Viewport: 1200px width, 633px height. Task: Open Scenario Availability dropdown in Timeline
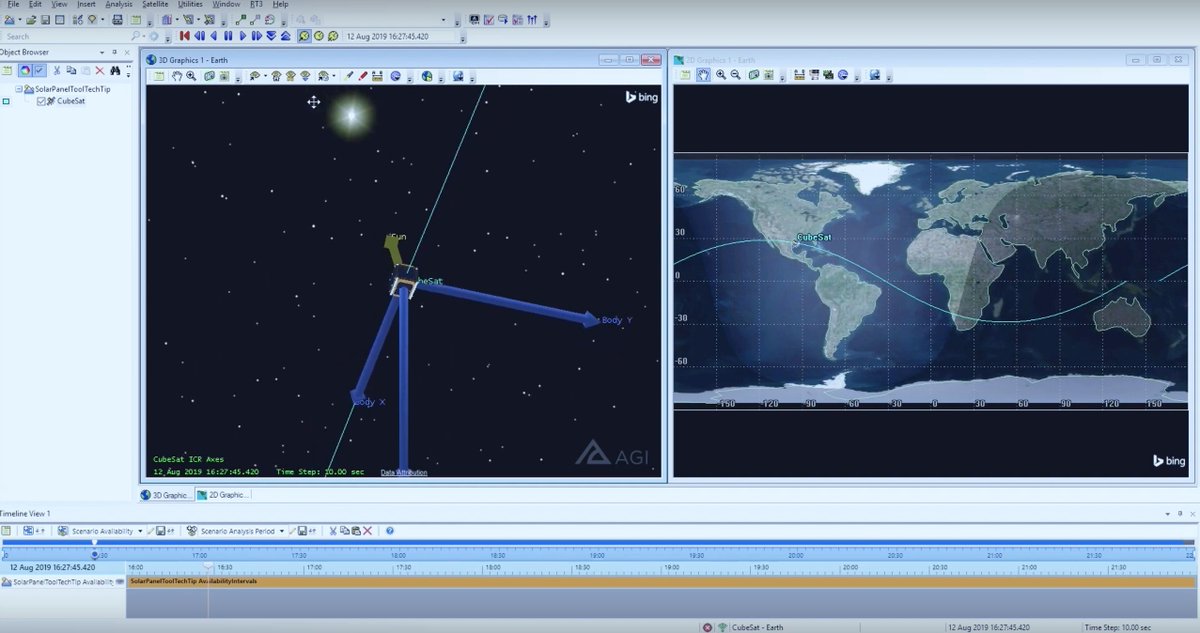(x=140, y=531)
